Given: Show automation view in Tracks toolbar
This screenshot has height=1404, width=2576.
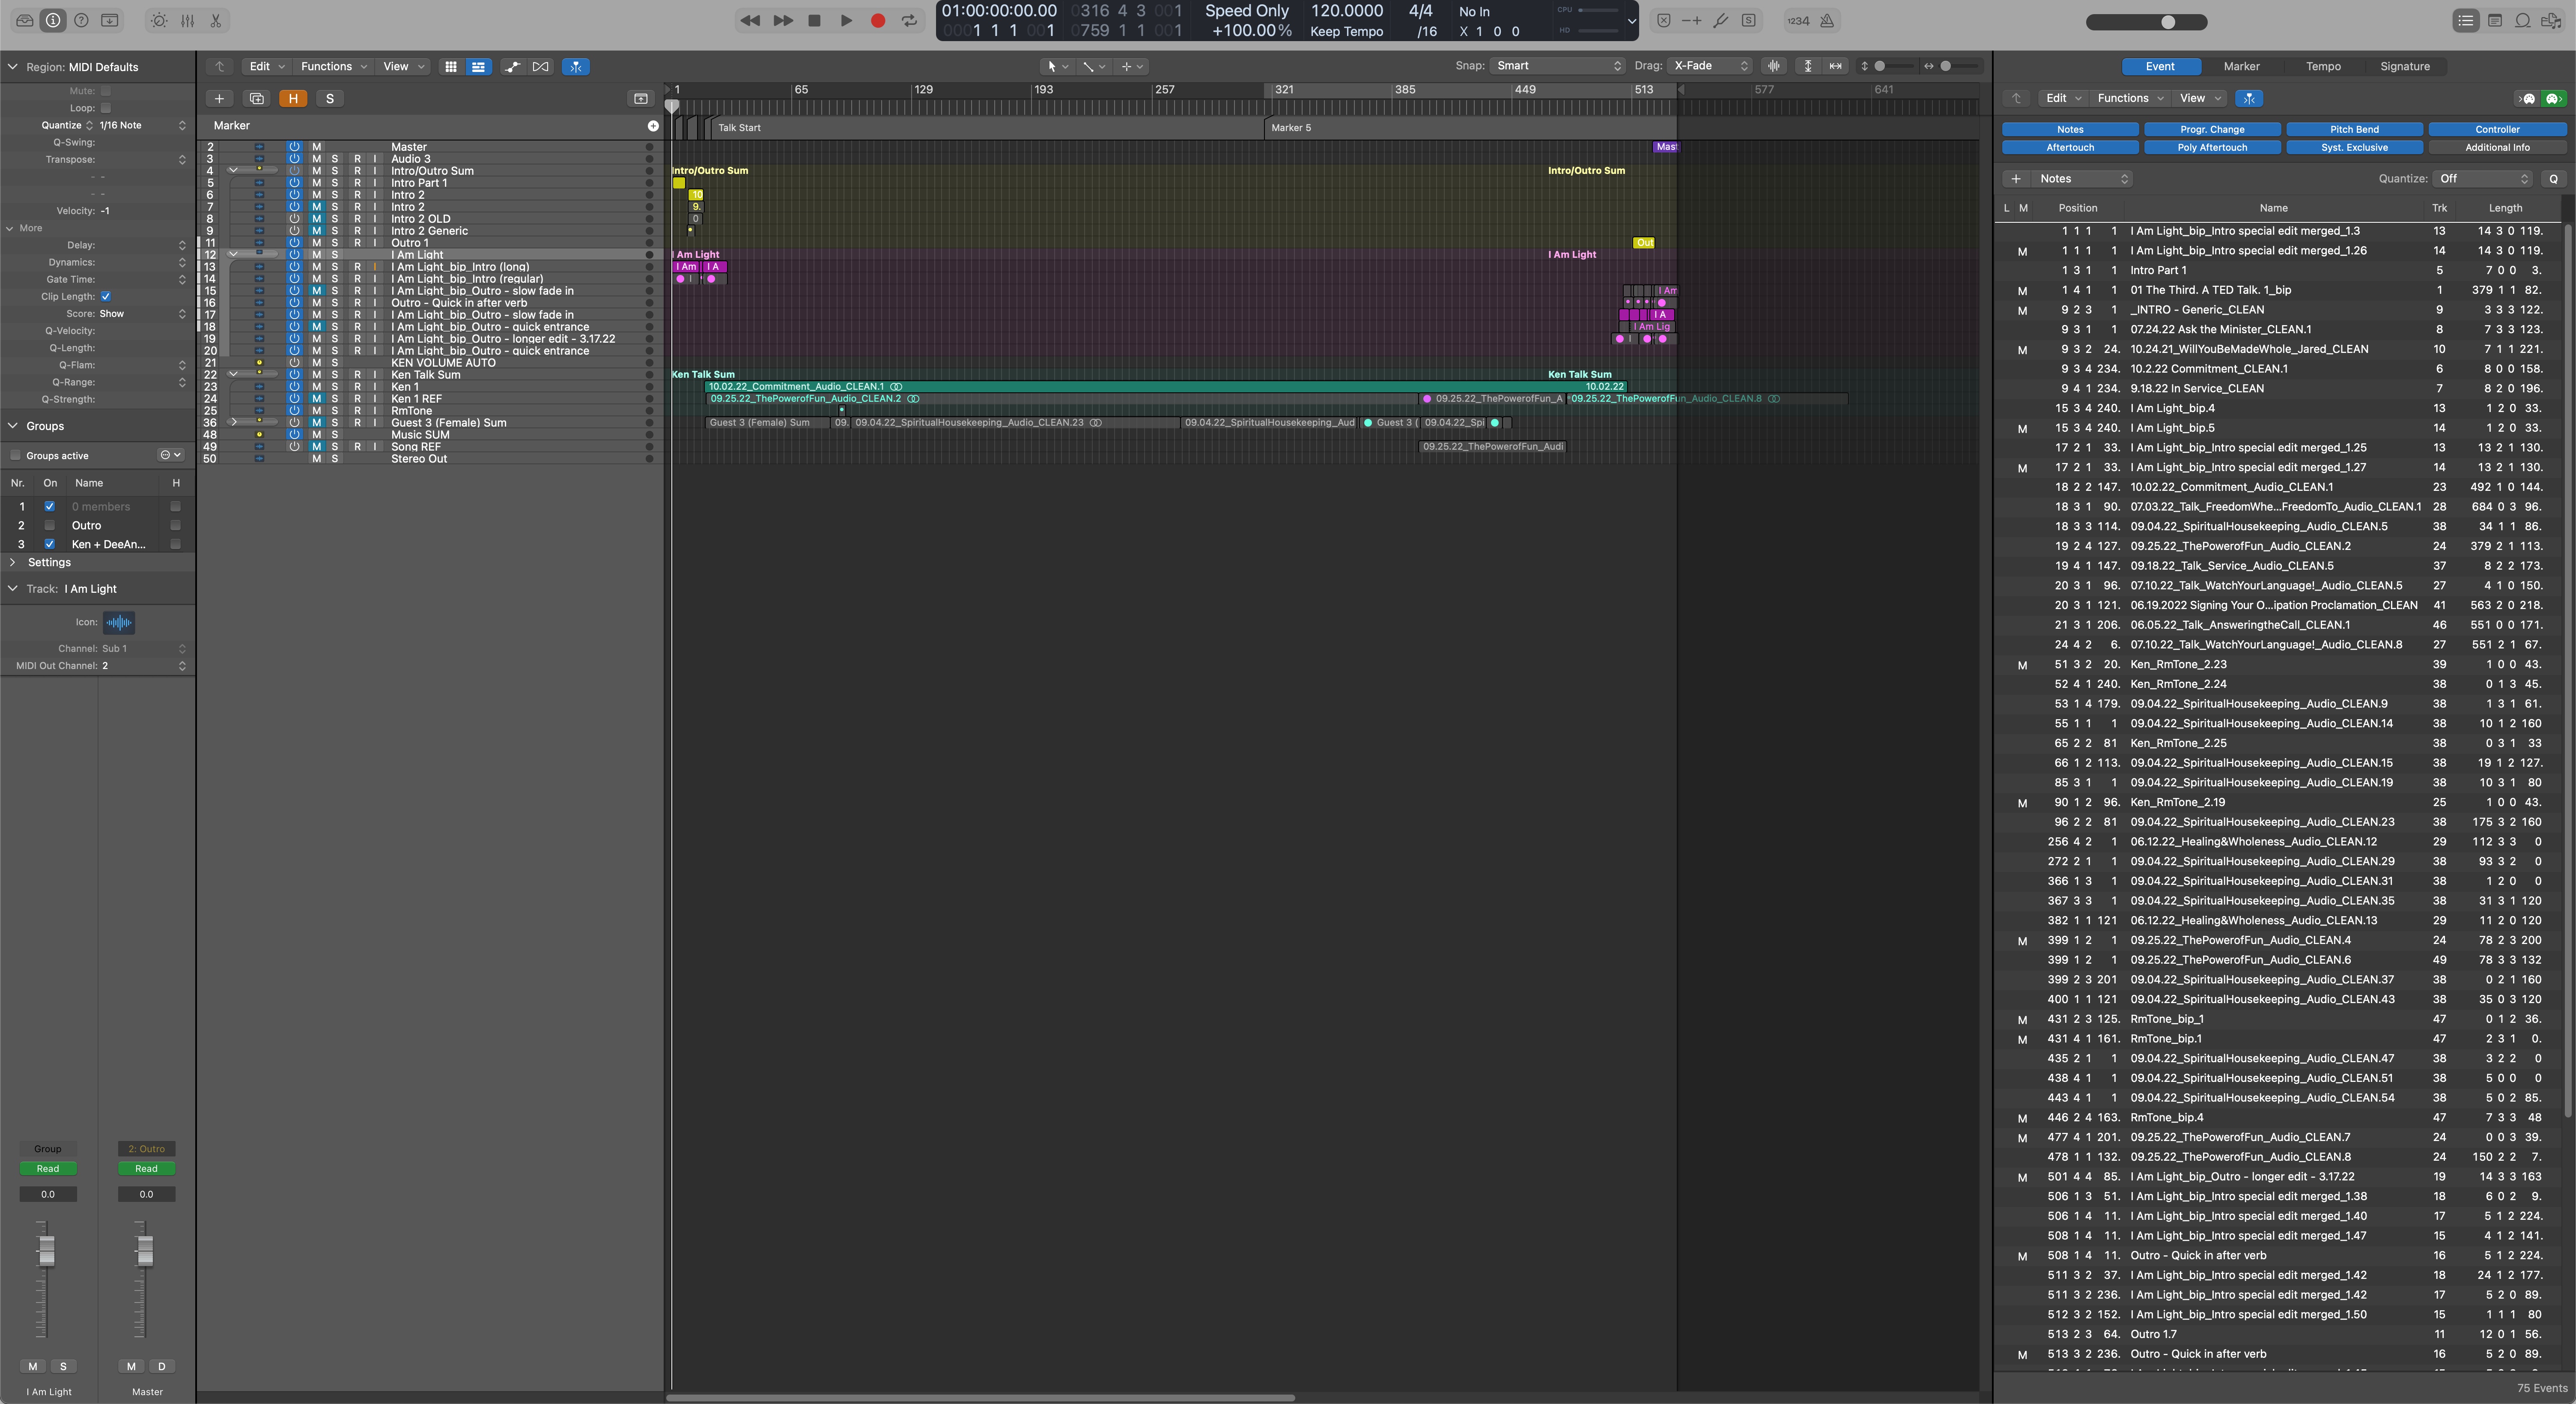Looking at the screenshot, I should 513,66.
